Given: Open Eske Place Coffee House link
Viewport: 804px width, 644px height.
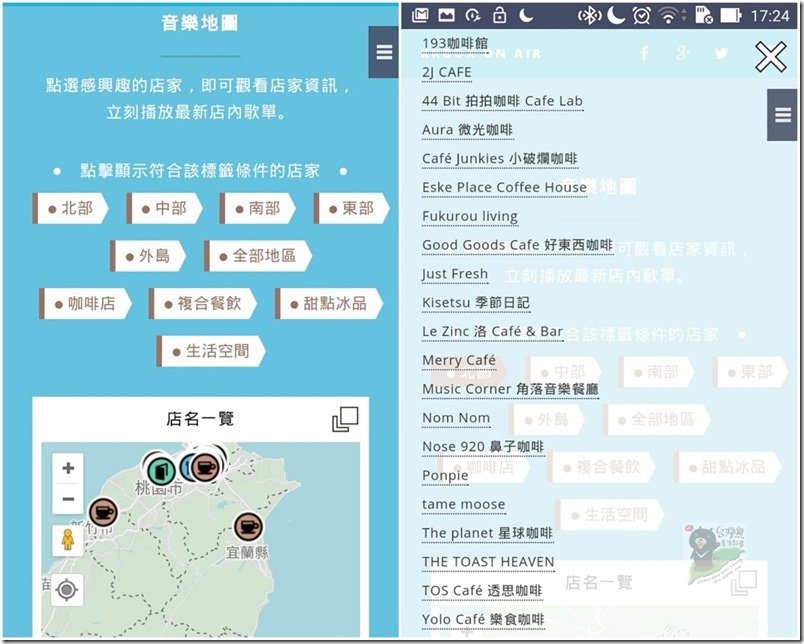Looking at the screenshot, I should pyautogui.click(x=505, y=187).
